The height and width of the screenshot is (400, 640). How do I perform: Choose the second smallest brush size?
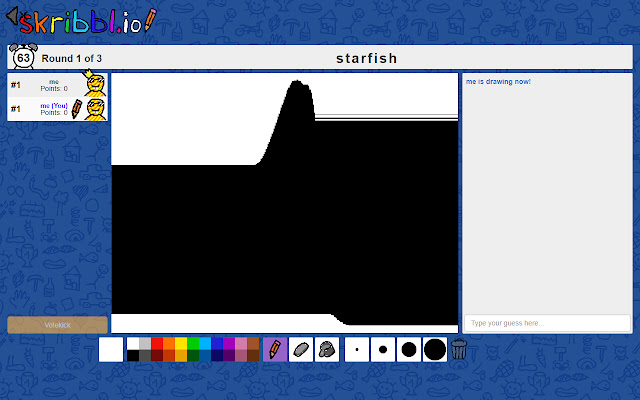(x=383, y=349)
